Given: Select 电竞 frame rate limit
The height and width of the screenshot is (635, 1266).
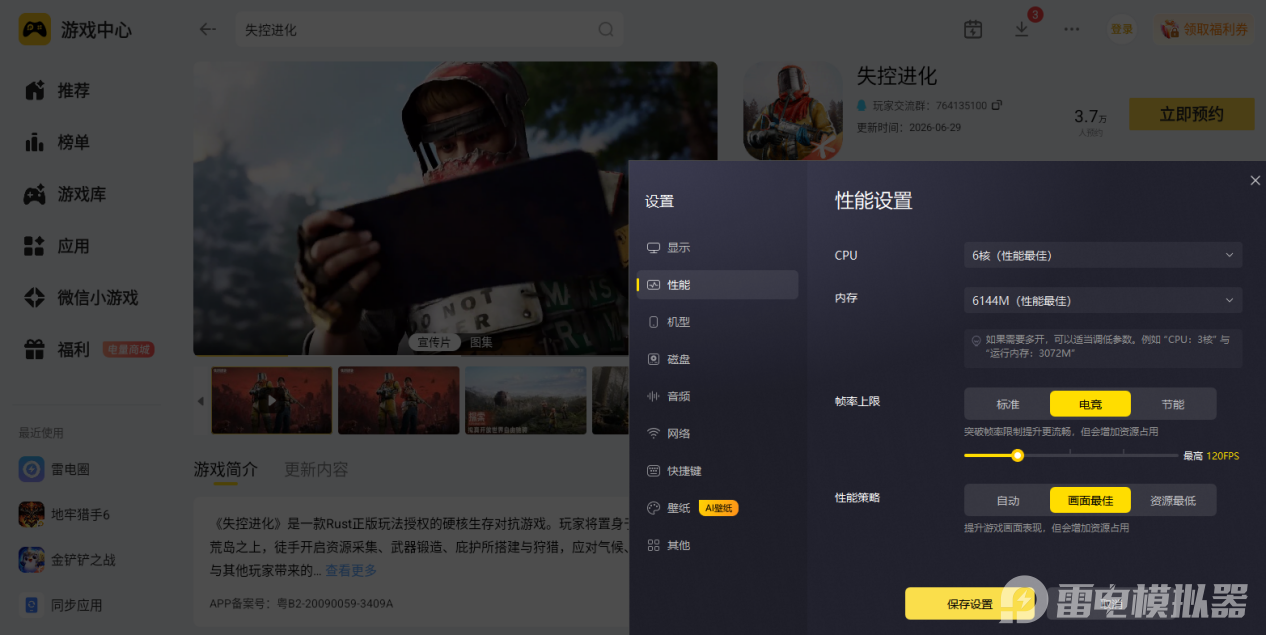Looking at the screenshot, I should (x=1090, y=404).
